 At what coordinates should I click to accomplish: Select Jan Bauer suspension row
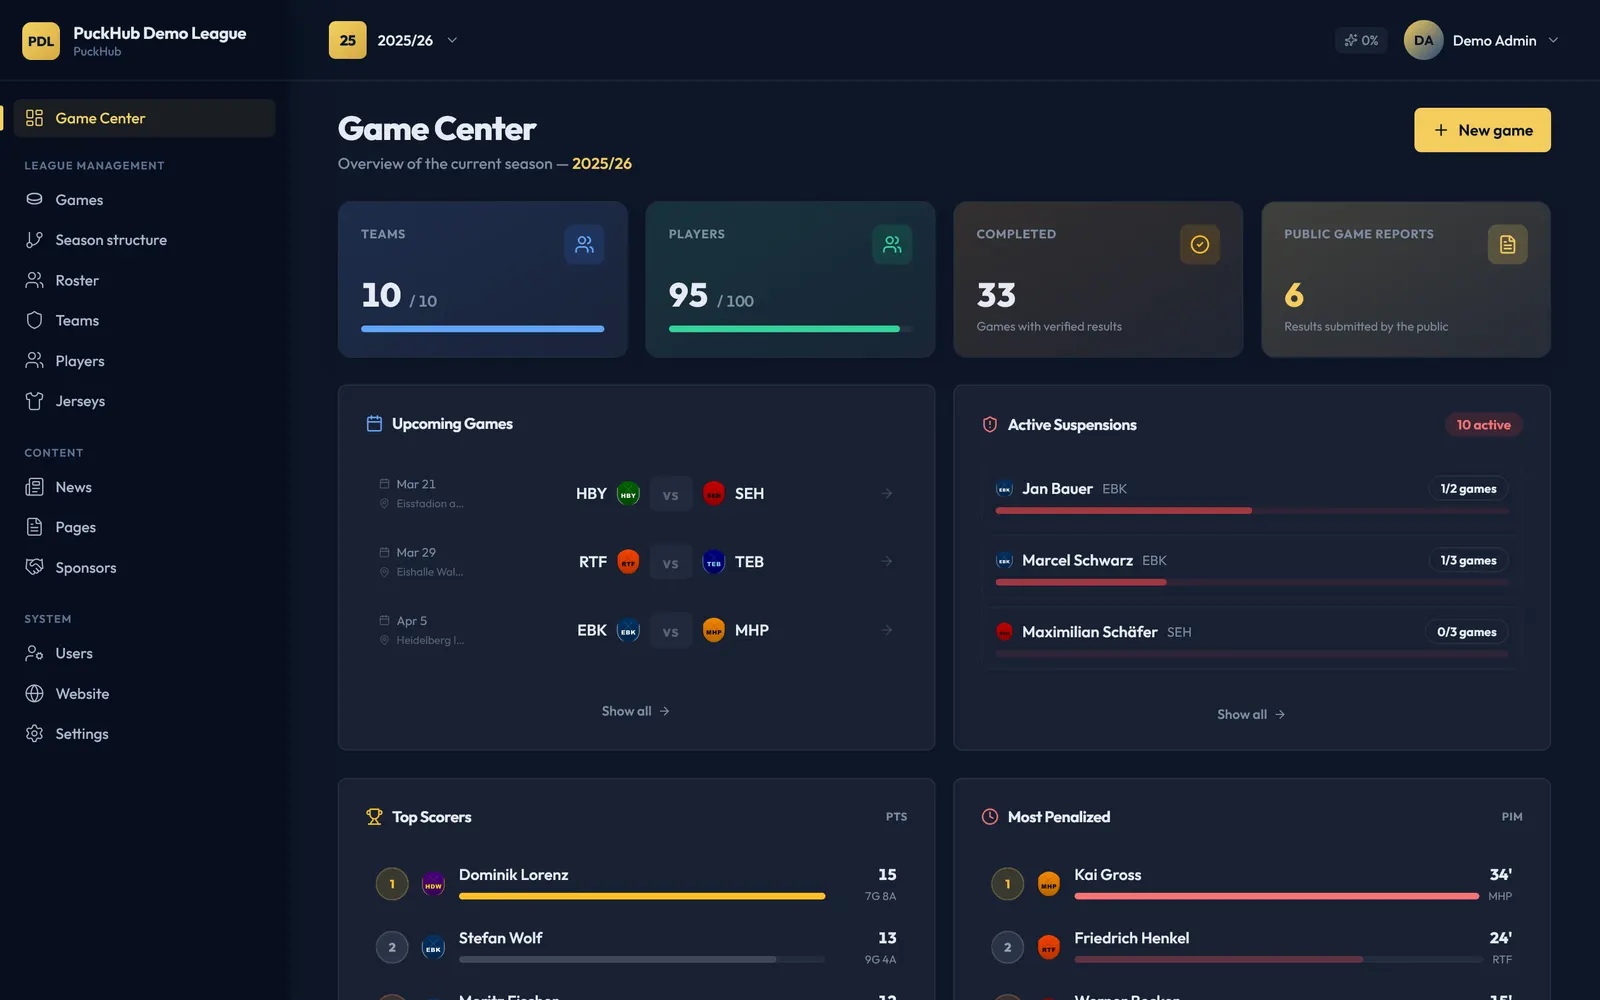[1252, 496]
